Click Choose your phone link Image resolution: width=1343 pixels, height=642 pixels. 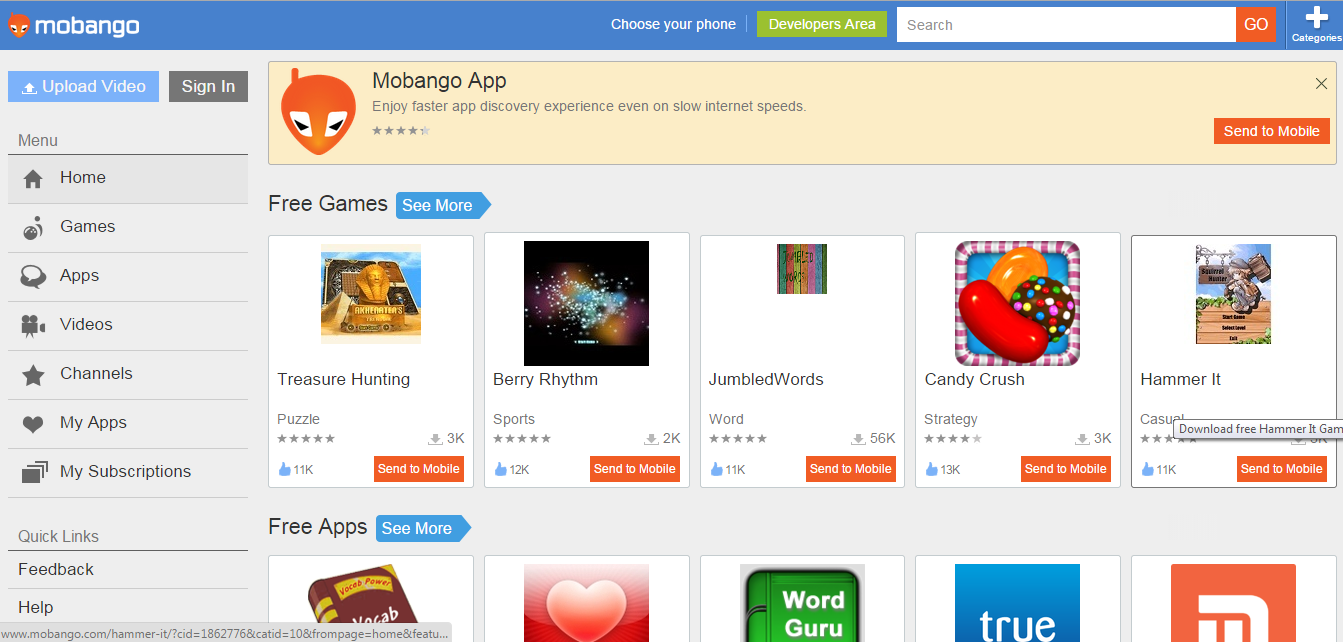tap(673, 25)
